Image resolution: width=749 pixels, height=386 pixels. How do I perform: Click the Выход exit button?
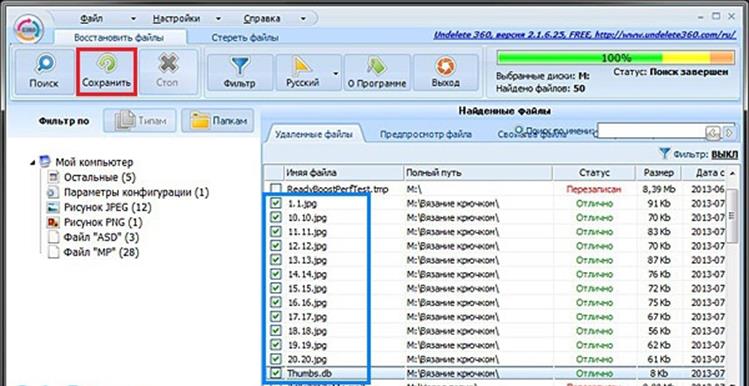(x=446, y=72)
